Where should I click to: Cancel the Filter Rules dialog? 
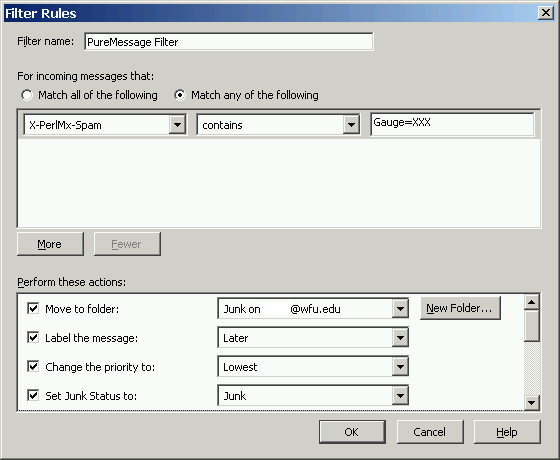pos(430,432)
